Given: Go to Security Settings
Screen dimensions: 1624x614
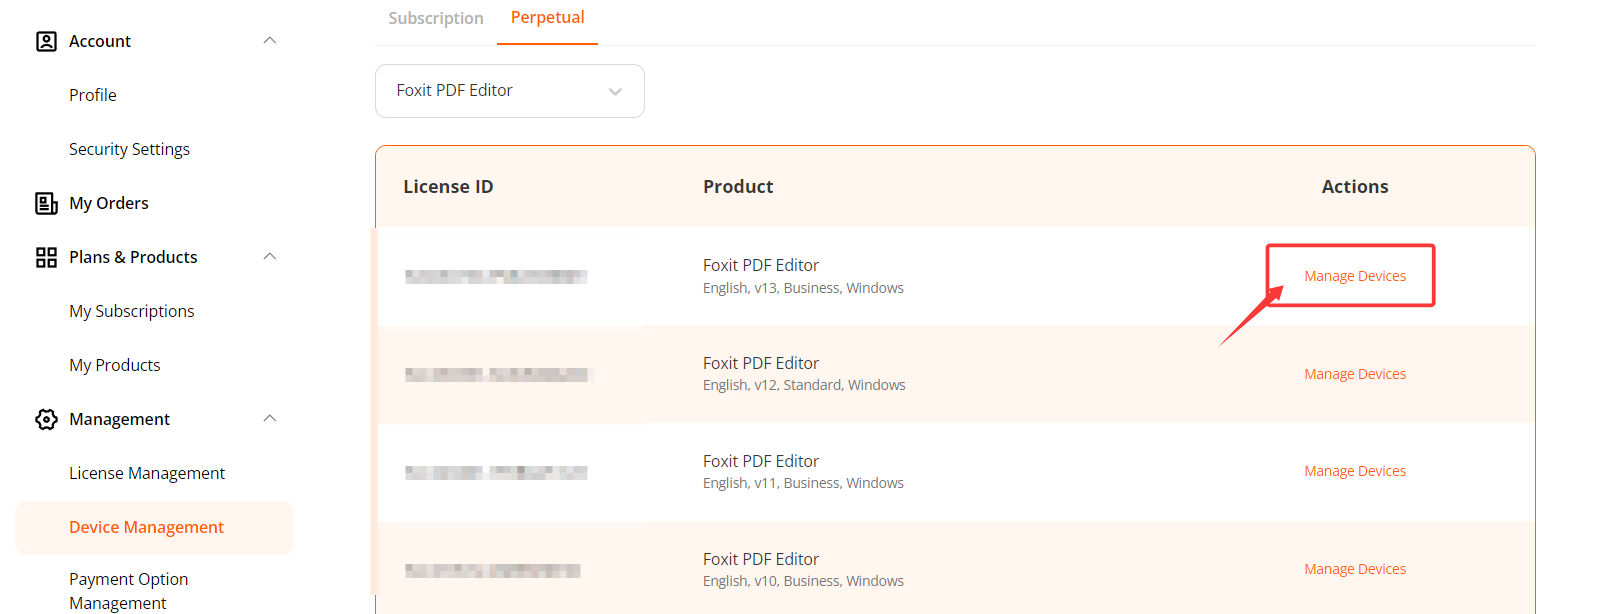Looking at the screenshot, I should [x=129, y=149].
